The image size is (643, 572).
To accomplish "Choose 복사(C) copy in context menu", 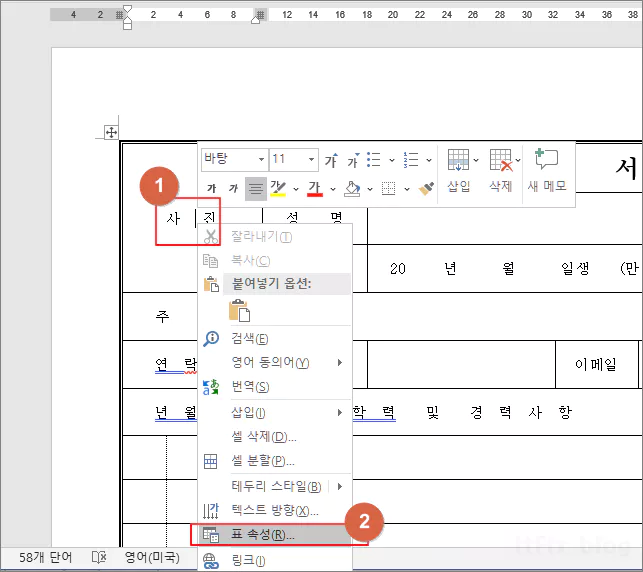I will [x=275, y=260].
